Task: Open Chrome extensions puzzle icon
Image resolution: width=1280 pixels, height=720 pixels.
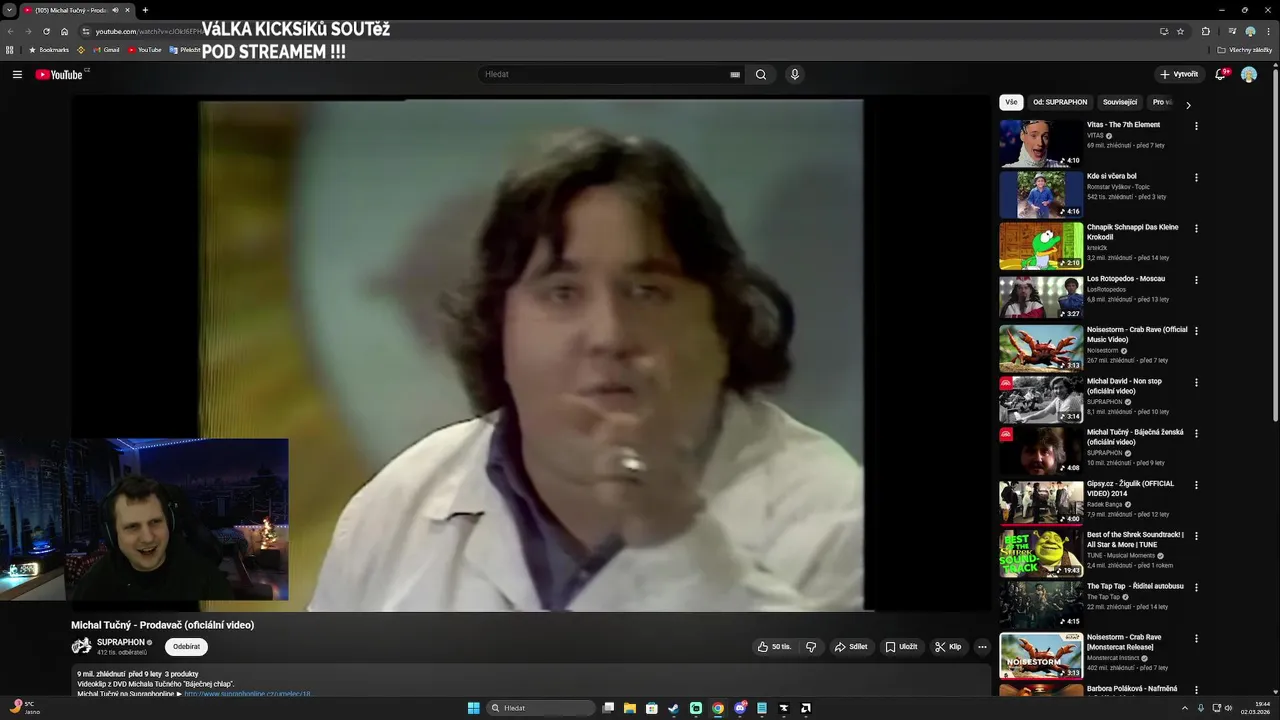Action: [x=1206, y=31]
